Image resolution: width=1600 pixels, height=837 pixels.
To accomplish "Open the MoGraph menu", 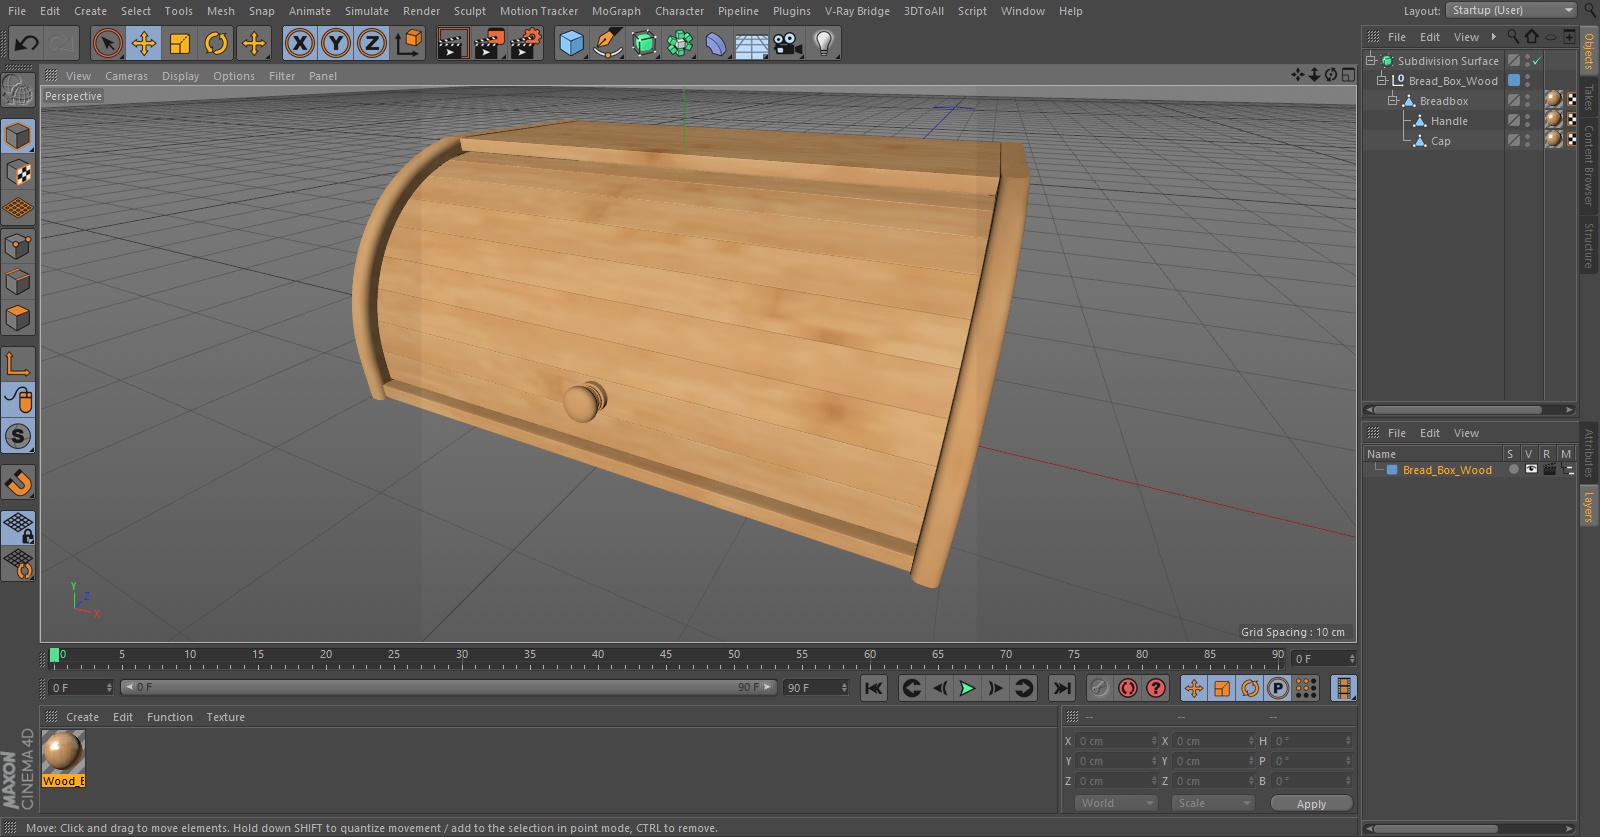I will tap(616, 11).
